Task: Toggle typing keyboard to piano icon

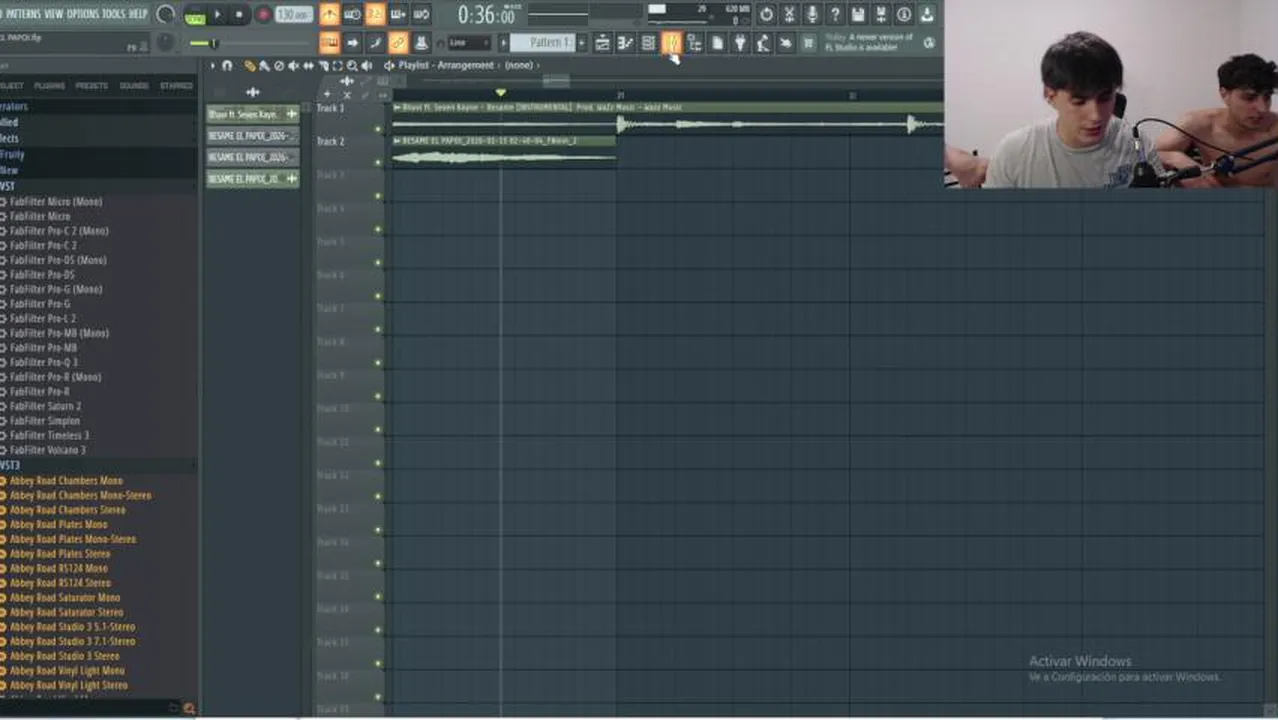Action: click(x=329, y=43)
